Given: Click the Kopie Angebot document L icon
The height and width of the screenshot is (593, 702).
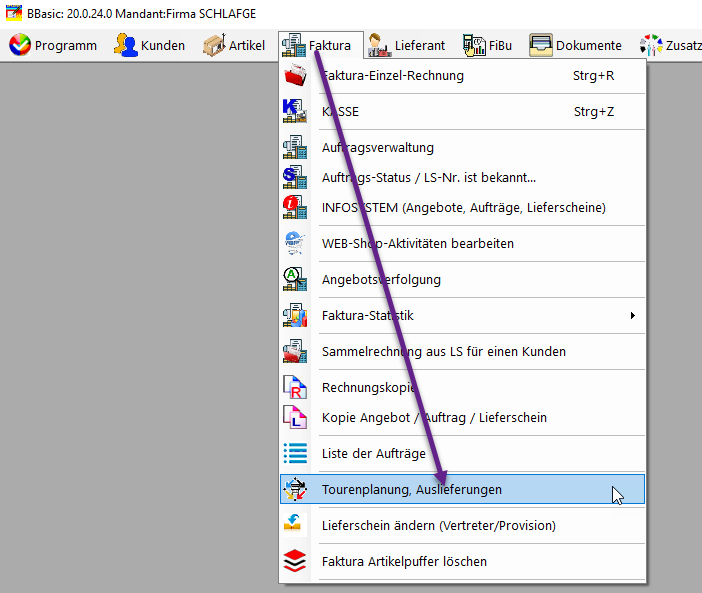Looking at the screenshot, I should (295, 417).
